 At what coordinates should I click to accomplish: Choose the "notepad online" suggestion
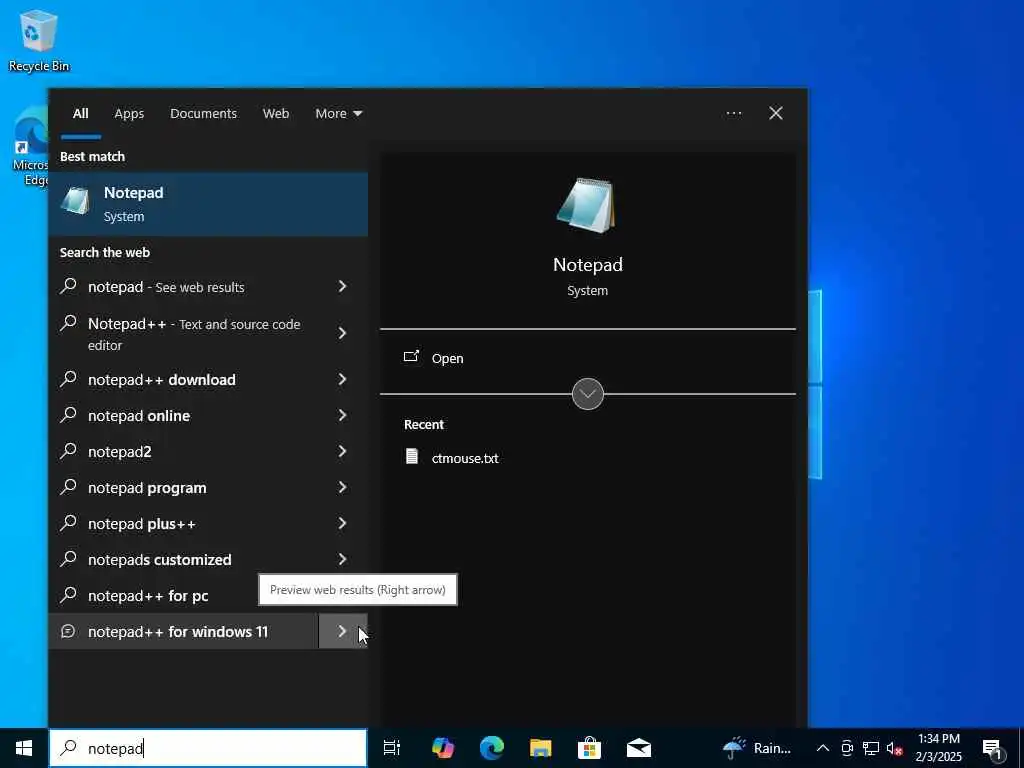click(x=184, y=415)
